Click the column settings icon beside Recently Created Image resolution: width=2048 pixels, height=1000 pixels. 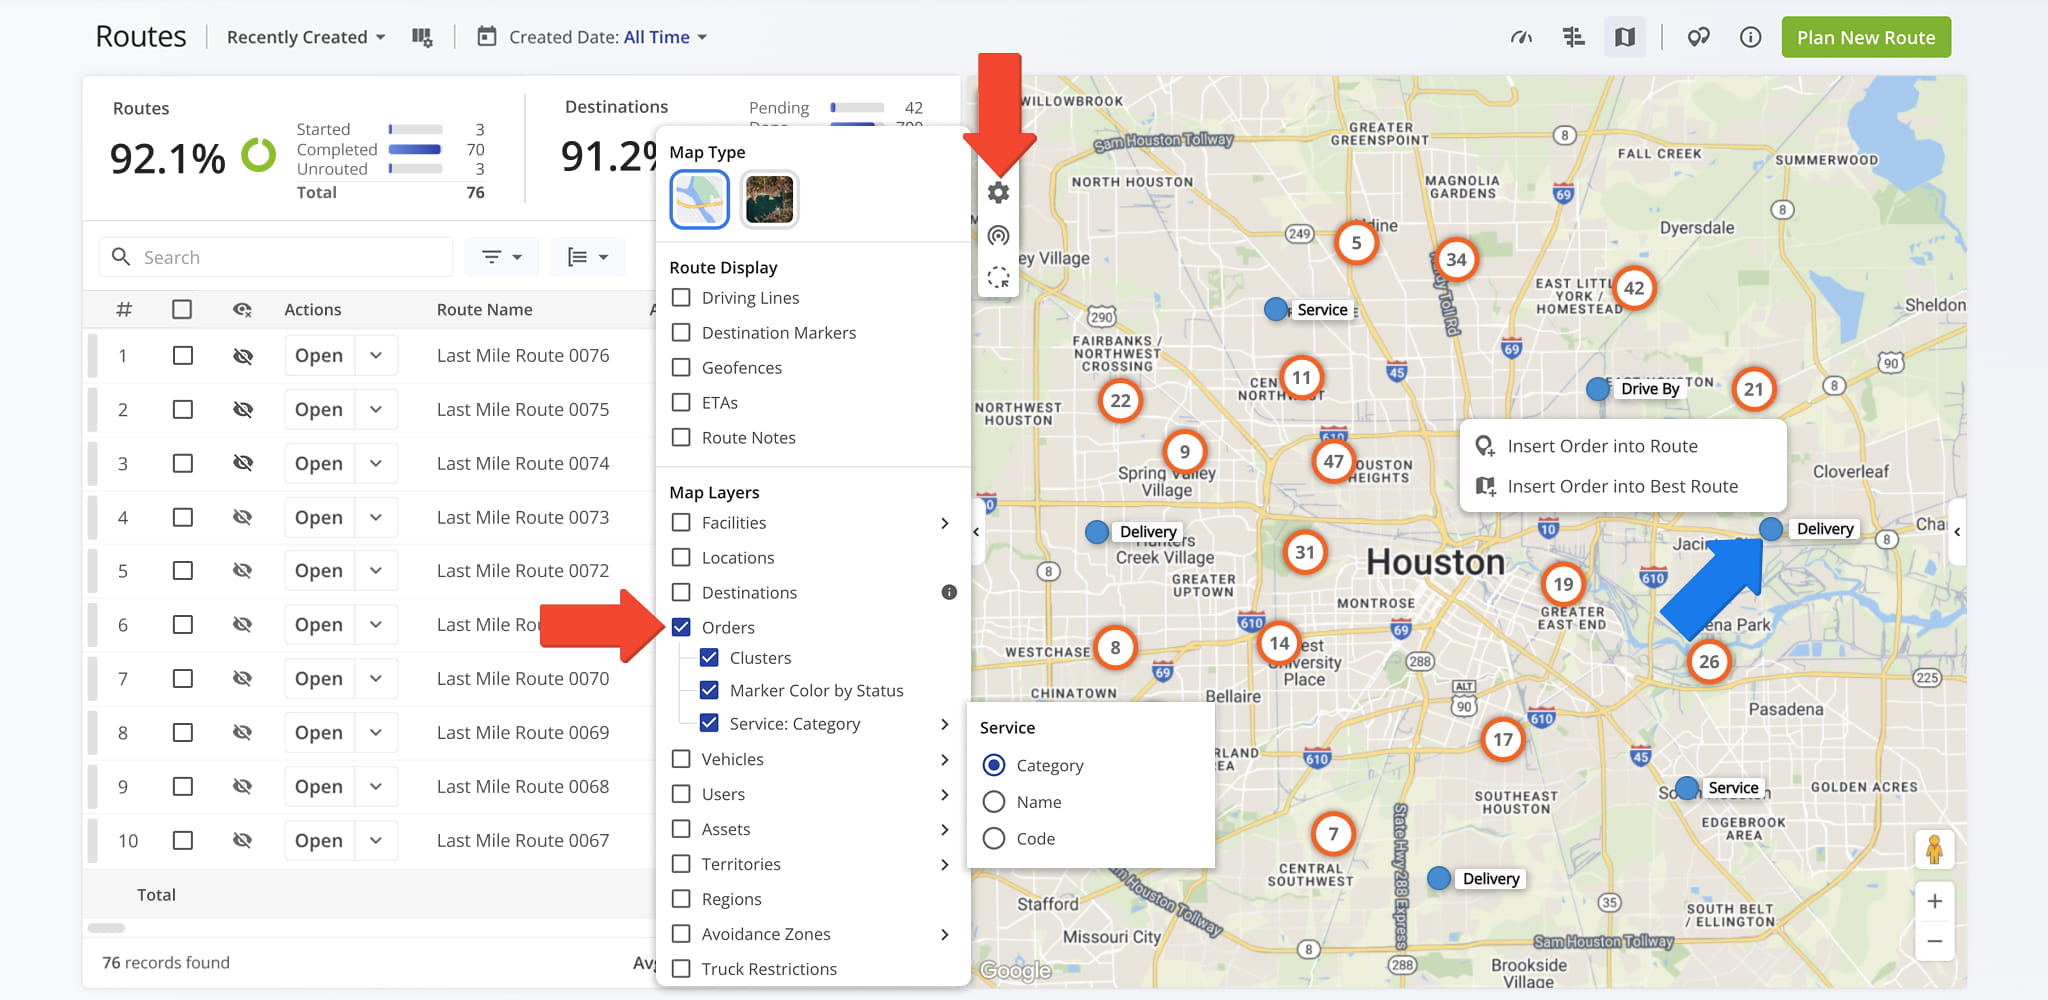click(x=422, y=37)
